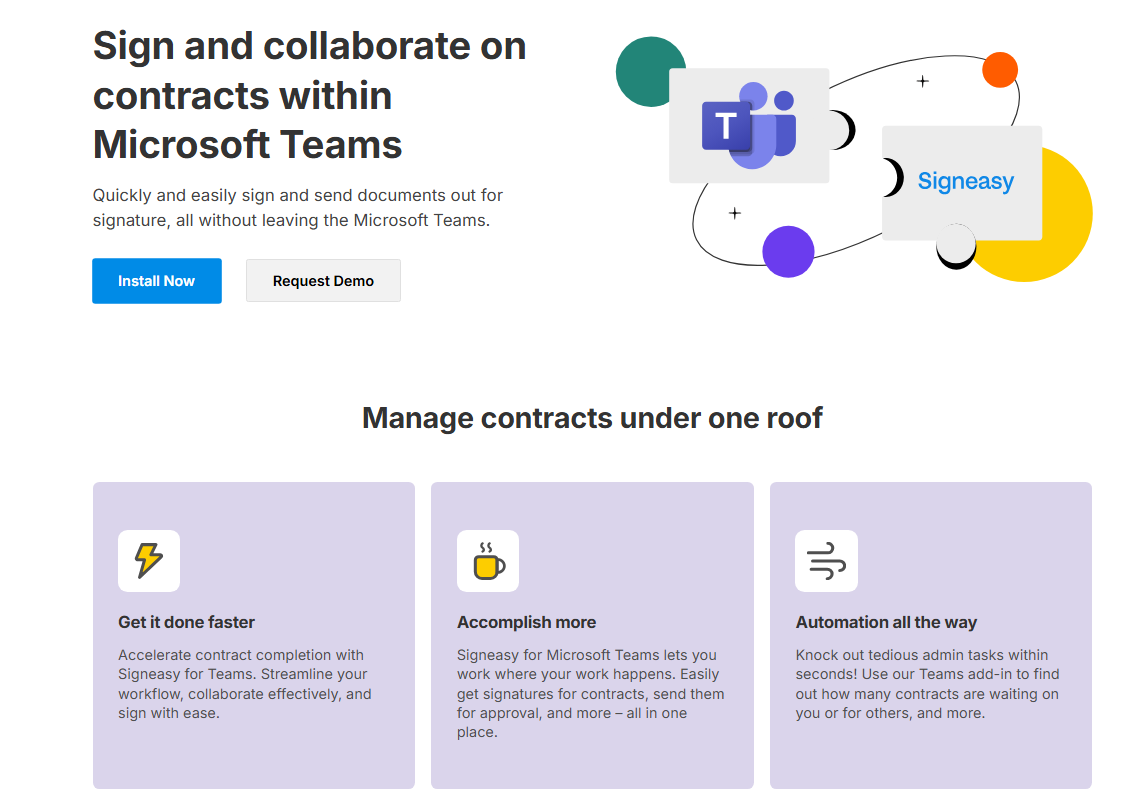Click the 'Automation all the way' heading
Viewport: 1124px width, 808px height.
click(x=886, y=622)
